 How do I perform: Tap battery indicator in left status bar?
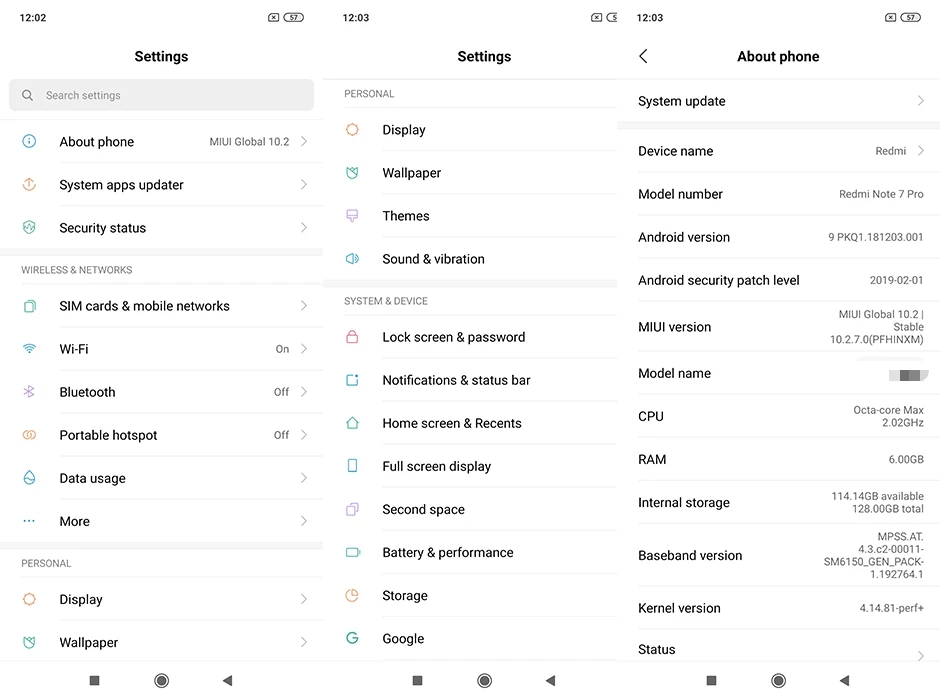tap(294, 17)
